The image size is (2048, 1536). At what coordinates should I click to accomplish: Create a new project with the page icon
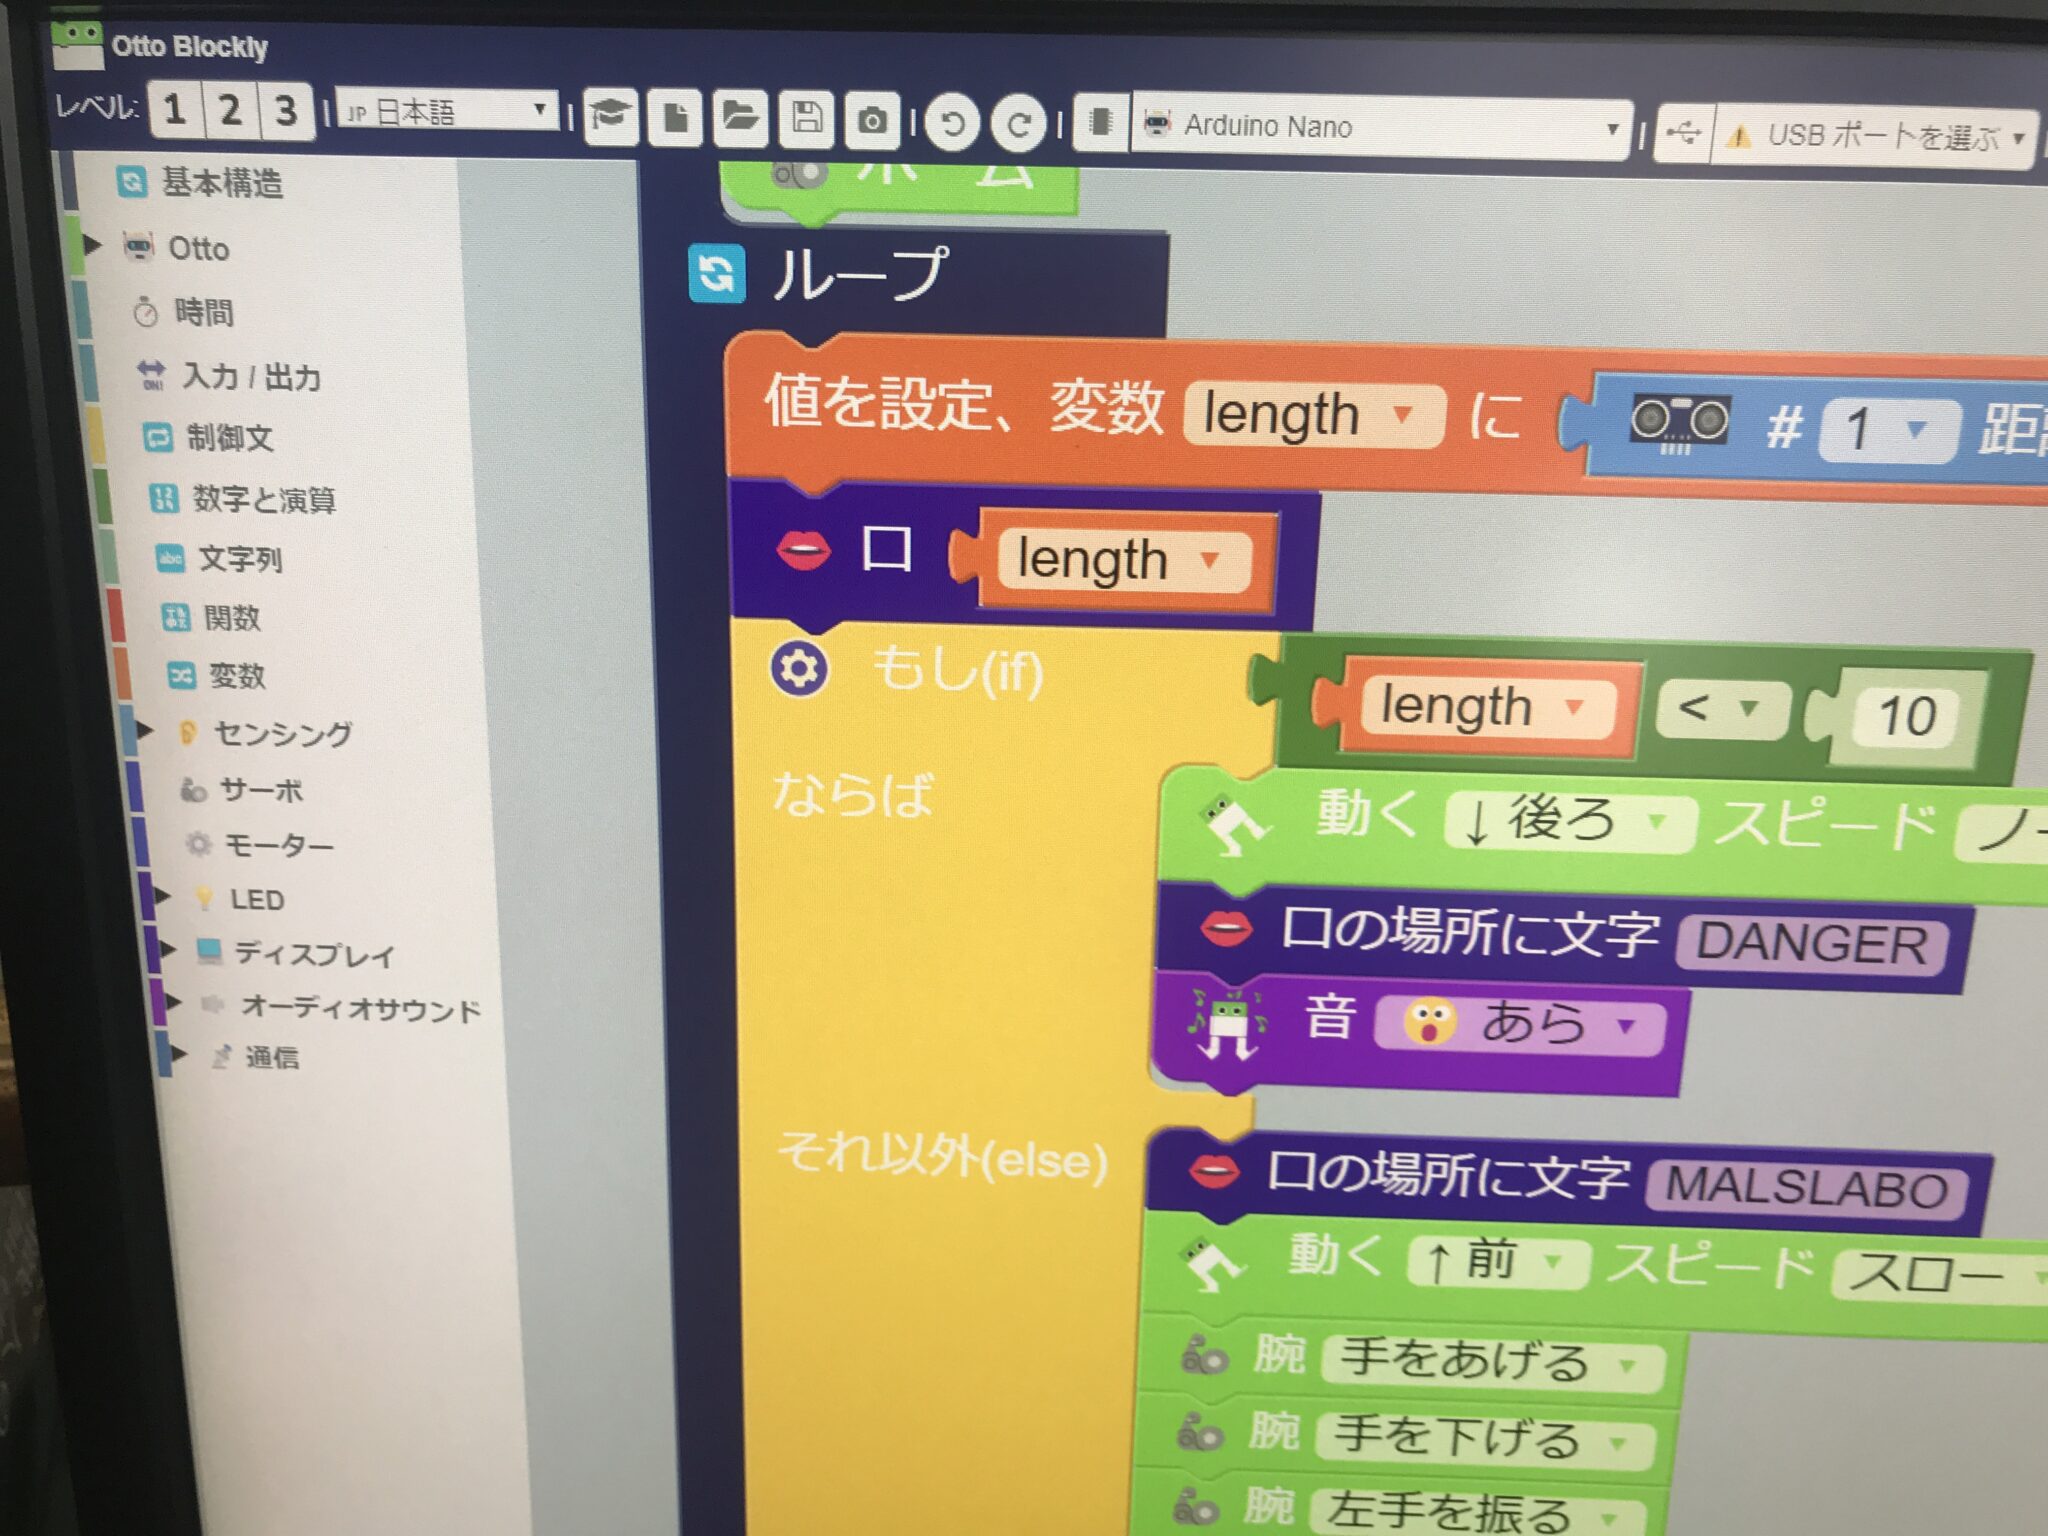(678, 118)
